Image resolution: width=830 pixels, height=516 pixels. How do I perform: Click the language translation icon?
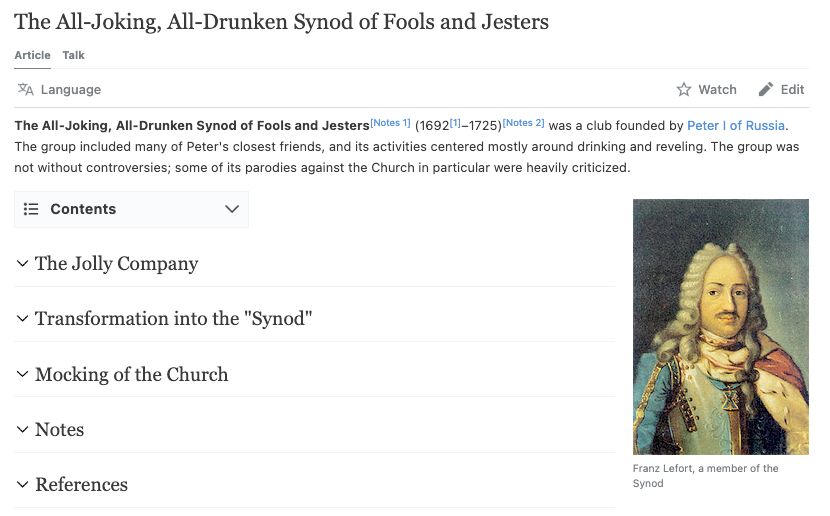pyautogui.click(x=25, y=89)
